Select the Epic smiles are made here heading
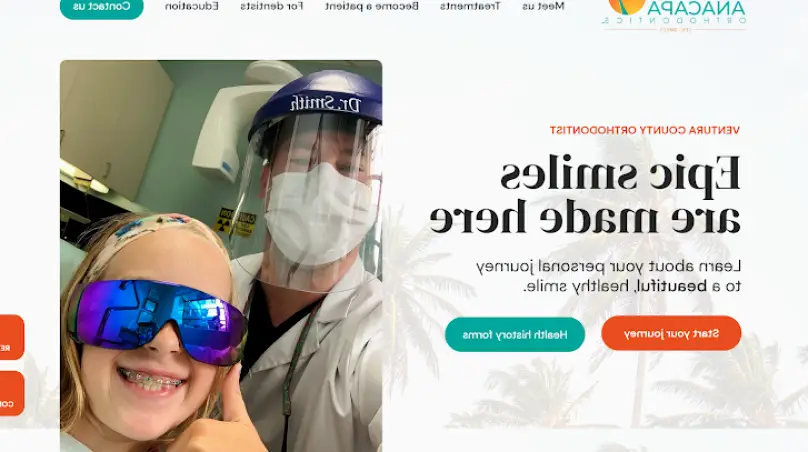The height and width of the screenshot is (452, 808). coord(585,195)
